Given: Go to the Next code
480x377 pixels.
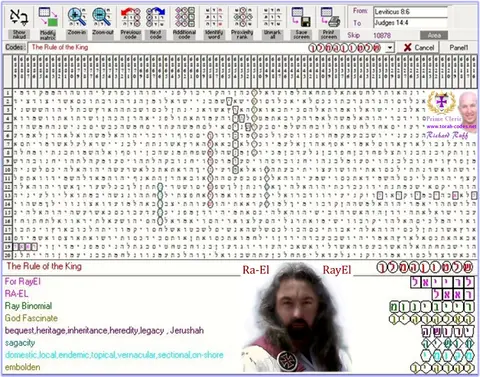Looking at the screenshot, I should [156, 17].
